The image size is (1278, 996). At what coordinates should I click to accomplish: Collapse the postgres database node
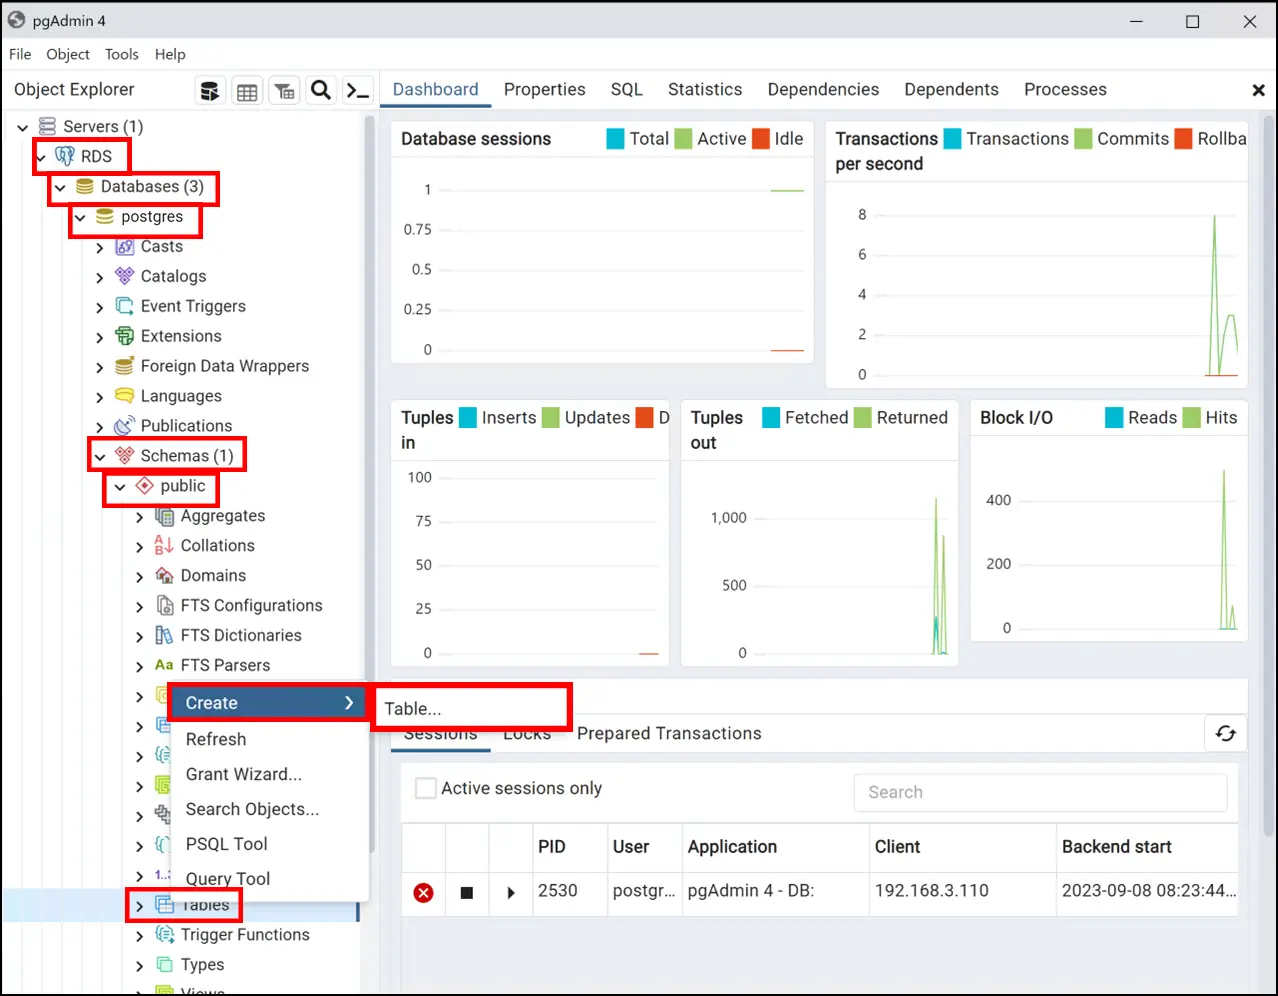[x=81, y=217]
